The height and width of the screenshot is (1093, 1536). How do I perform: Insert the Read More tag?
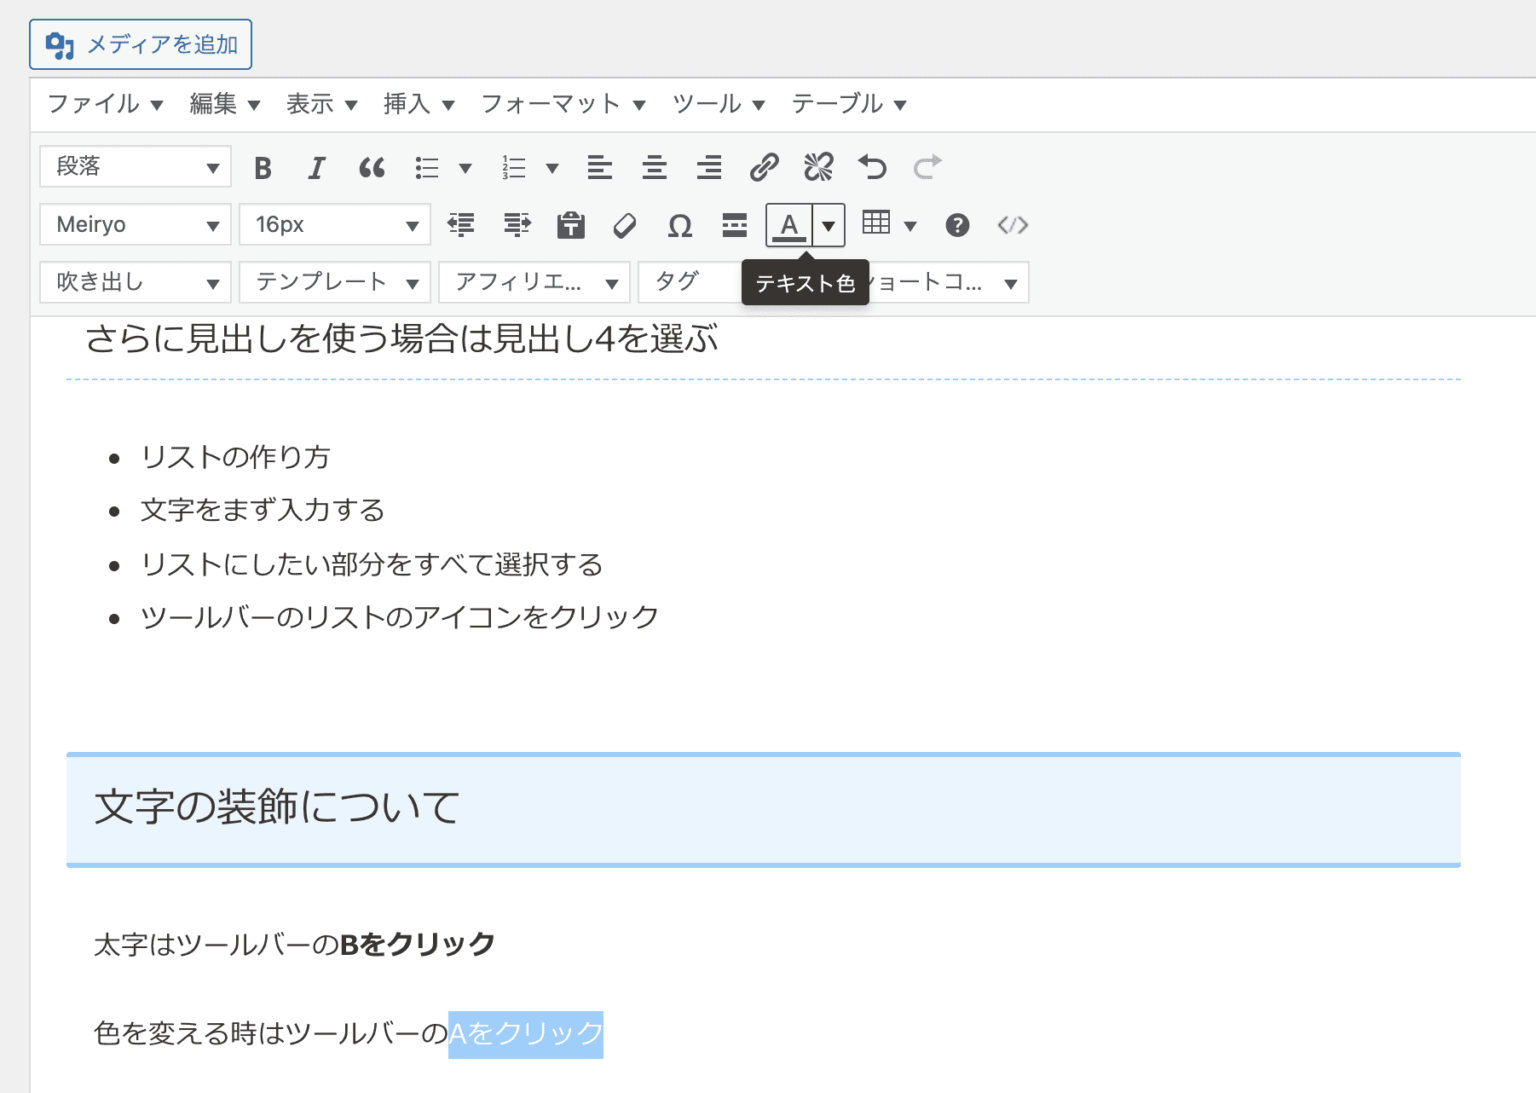point(733,225)
